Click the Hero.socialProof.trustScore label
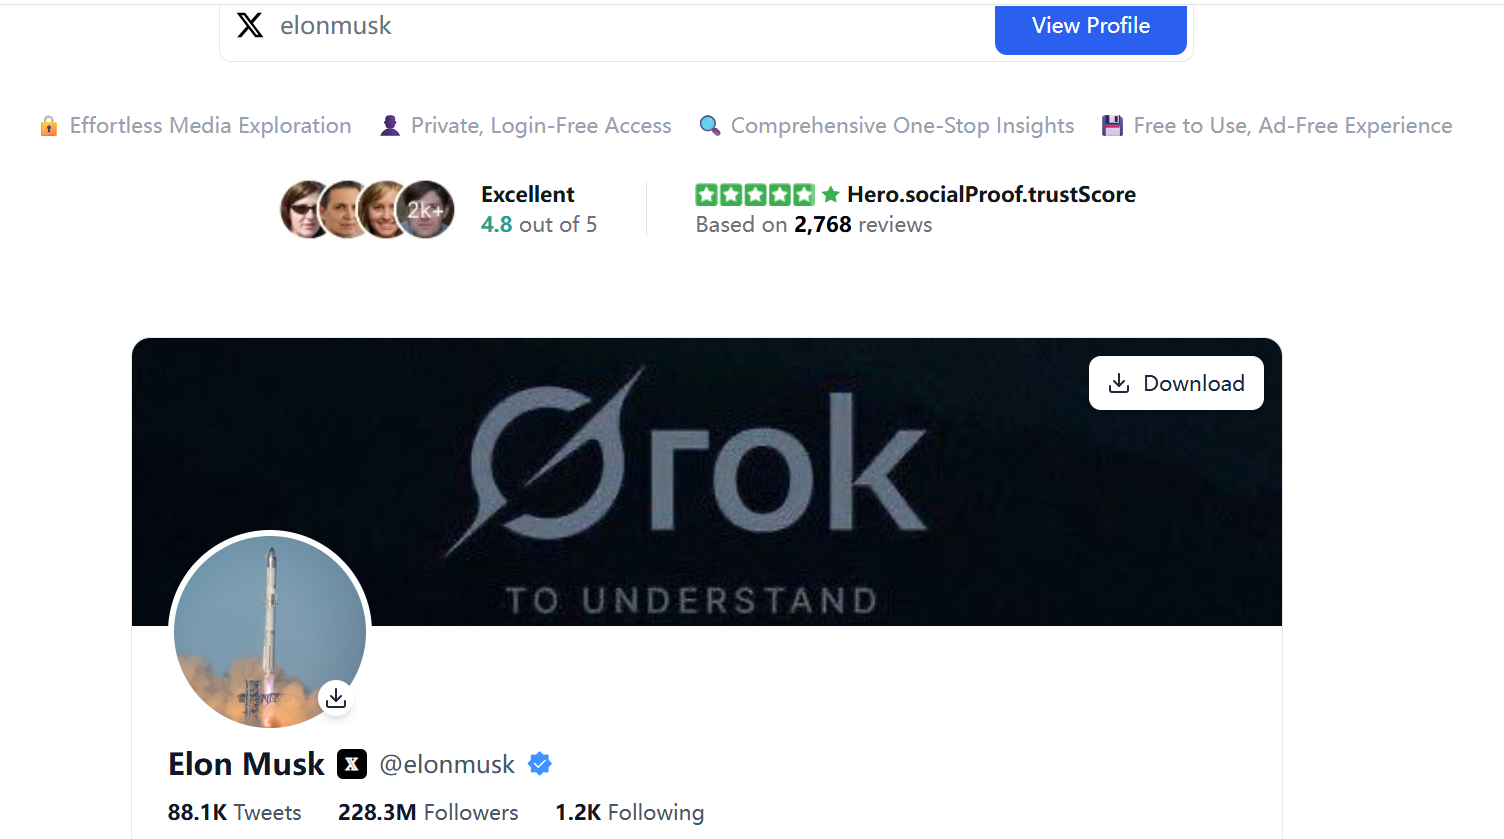The width and height of the screenshot is (1504, 839). (991, 195)
